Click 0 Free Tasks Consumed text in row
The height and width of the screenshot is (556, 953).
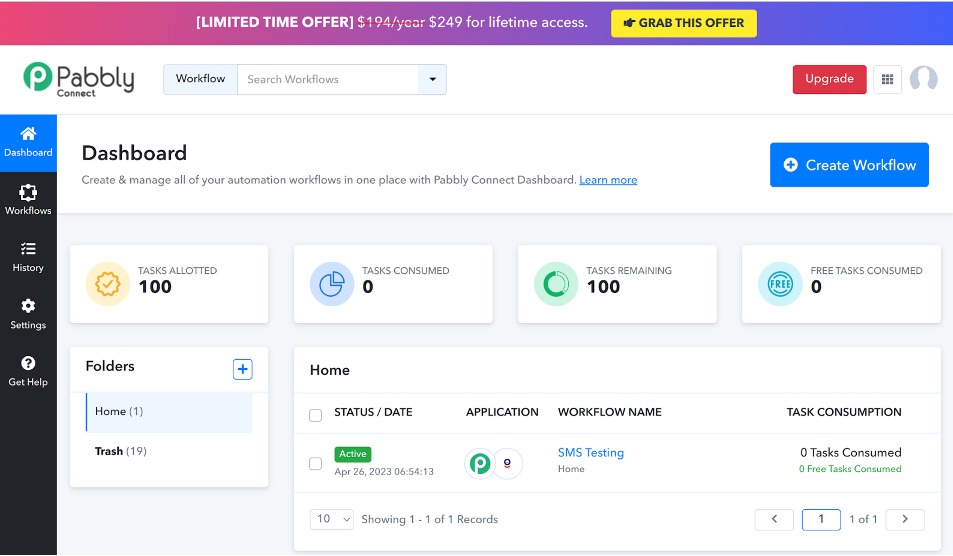850,468
